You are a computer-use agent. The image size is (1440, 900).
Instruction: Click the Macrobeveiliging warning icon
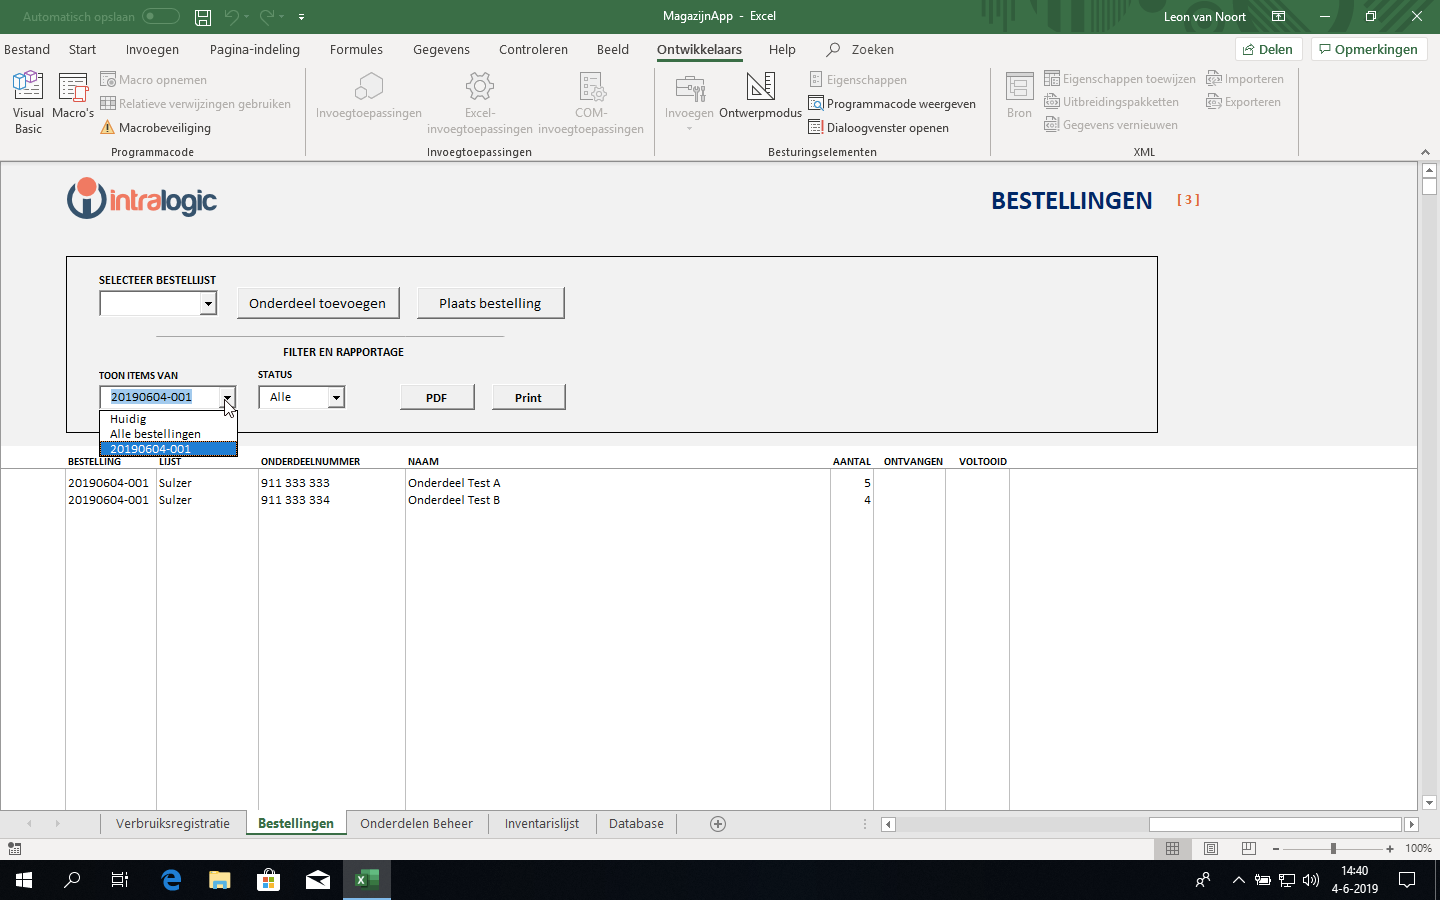[x=108, y=128]
